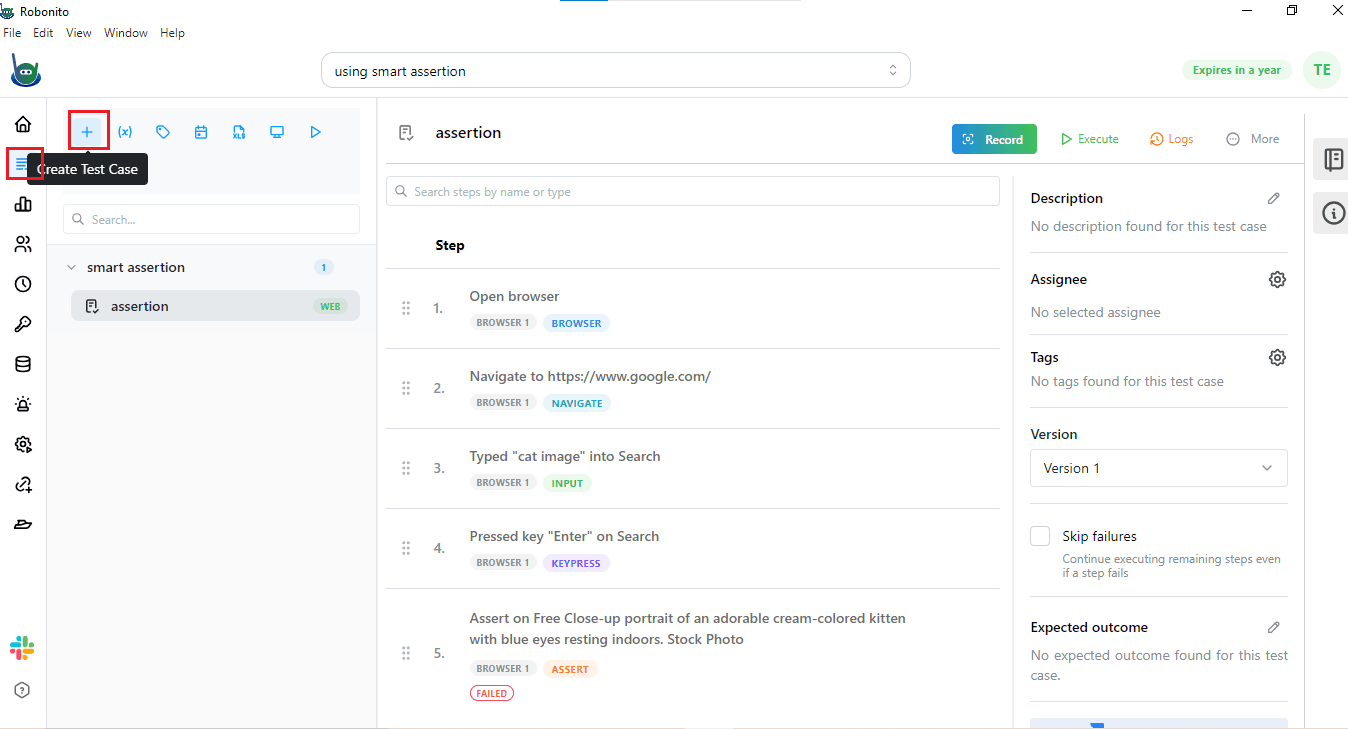This screenshot has height=729, width=1348.
Task: Select the tags icon in the toolbar
Action: point(163,131)
